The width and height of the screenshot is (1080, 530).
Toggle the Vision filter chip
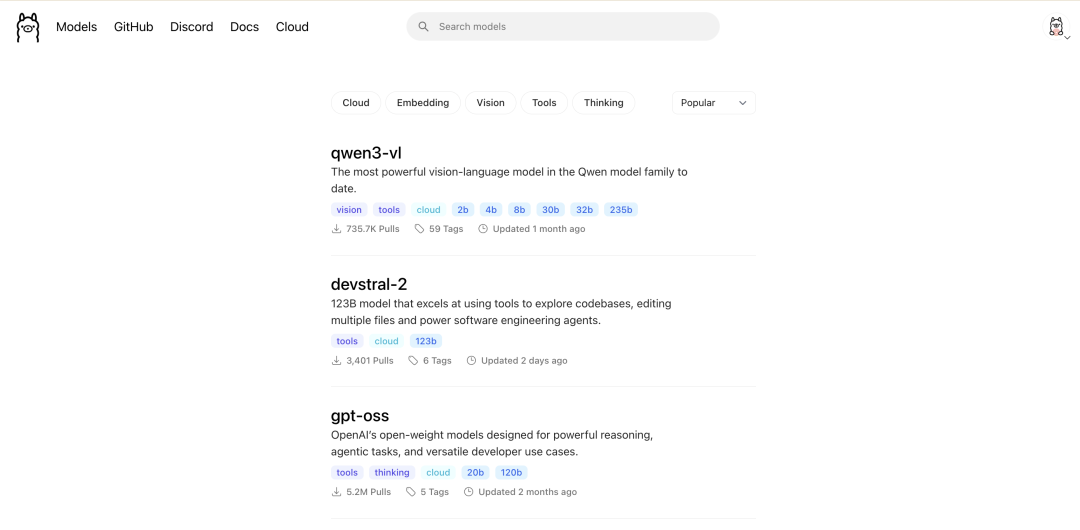coord(490,103)
